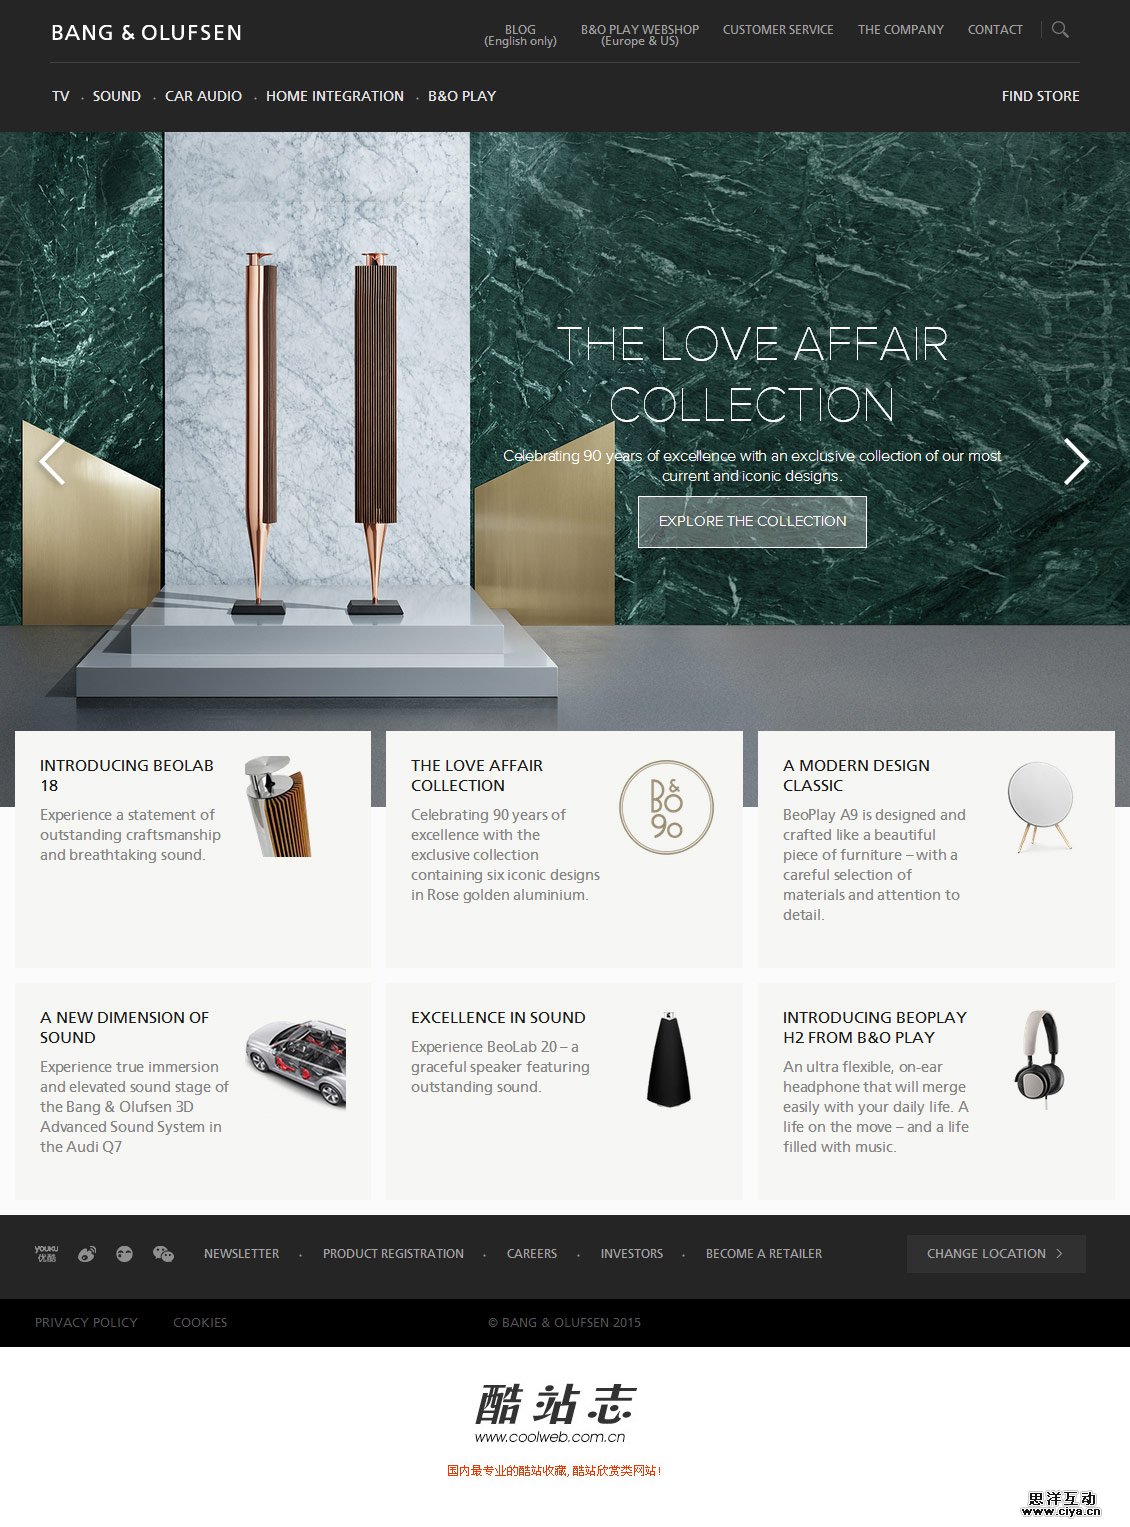Viewport: 1130px width, 1527px height.
Task: Click www.coolweb.com.cn link
Action: [550, 1437]
